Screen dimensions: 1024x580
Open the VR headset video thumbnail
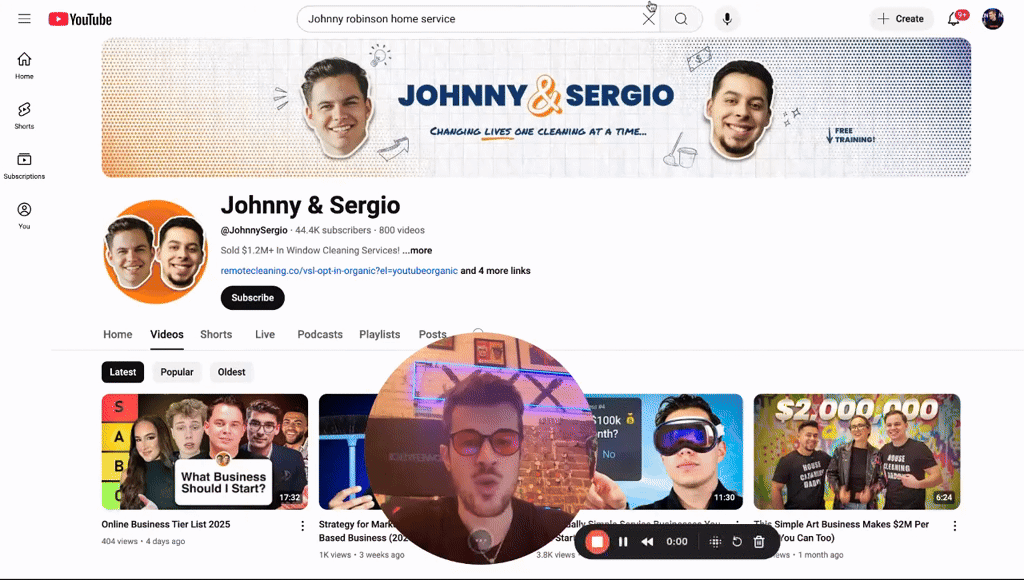(667, 451)
